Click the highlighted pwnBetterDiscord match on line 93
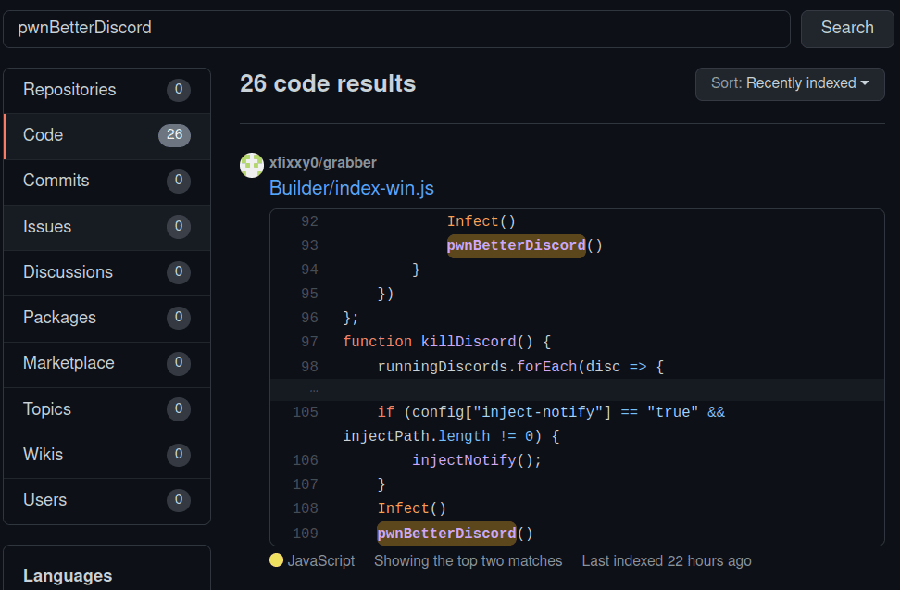Image resolution: width=900 pixels, height=590 pixels. click(x=516, y=245)
